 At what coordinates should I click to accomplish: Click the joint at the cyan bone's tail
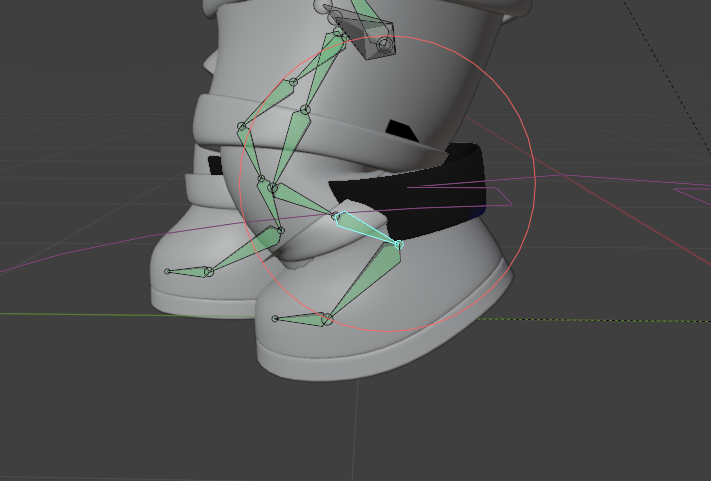(399, 245)
